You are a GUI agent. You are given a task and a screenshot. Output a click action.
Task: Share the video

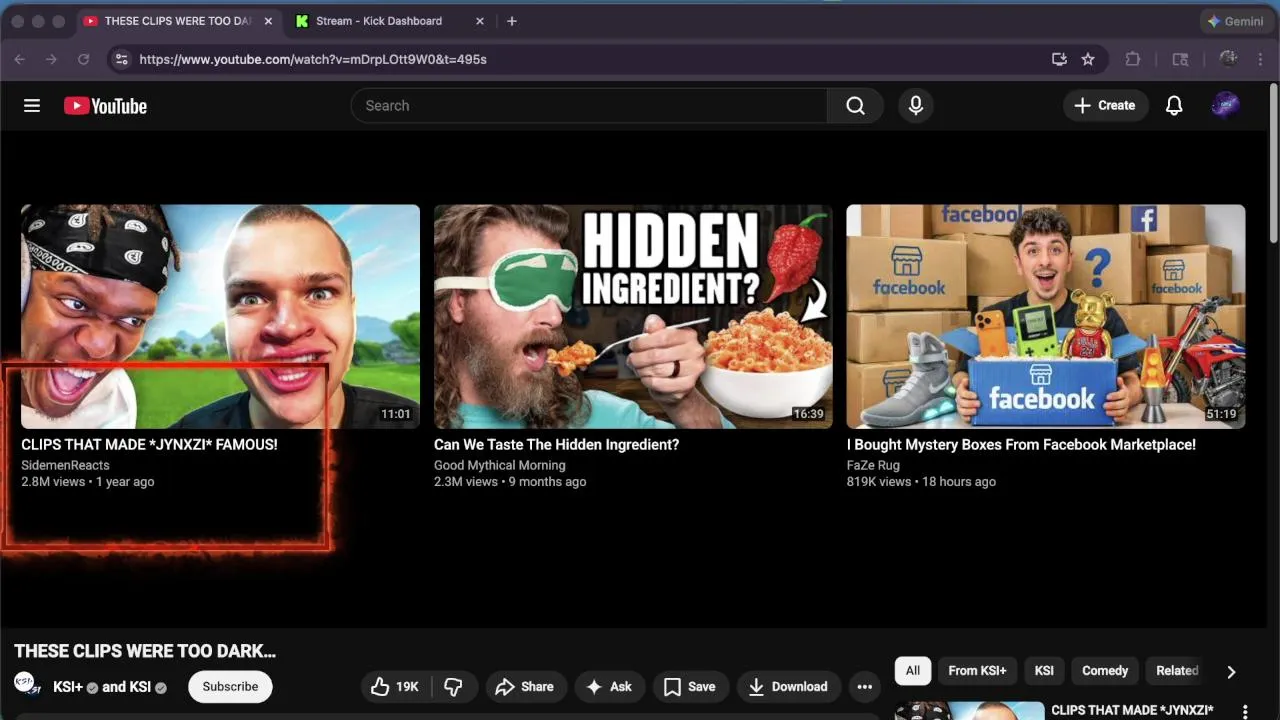point(525,686)
